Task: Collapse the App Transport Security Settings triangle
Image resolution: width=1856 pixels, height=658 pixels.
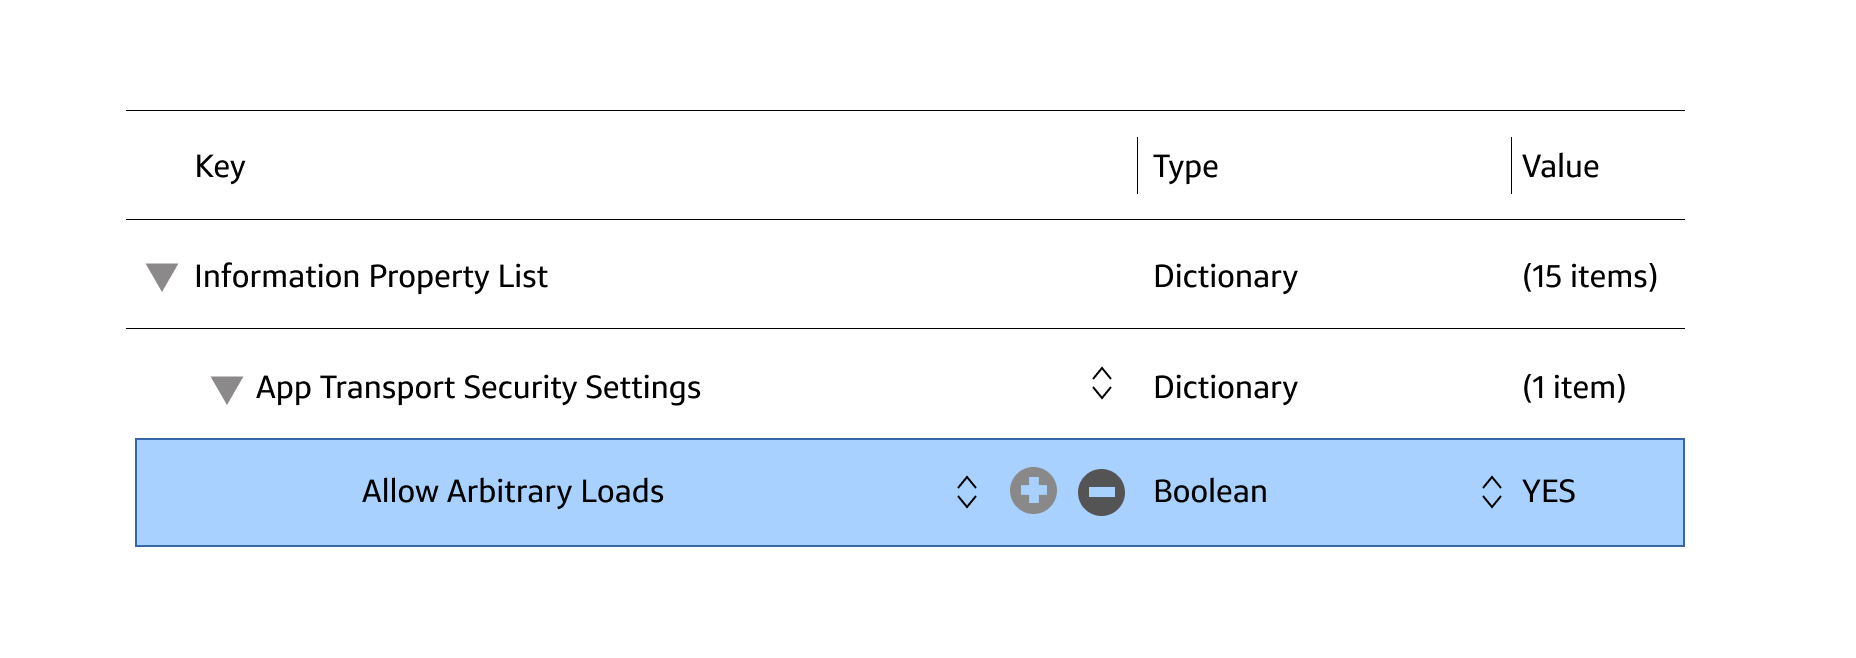Action: point(227,389)
